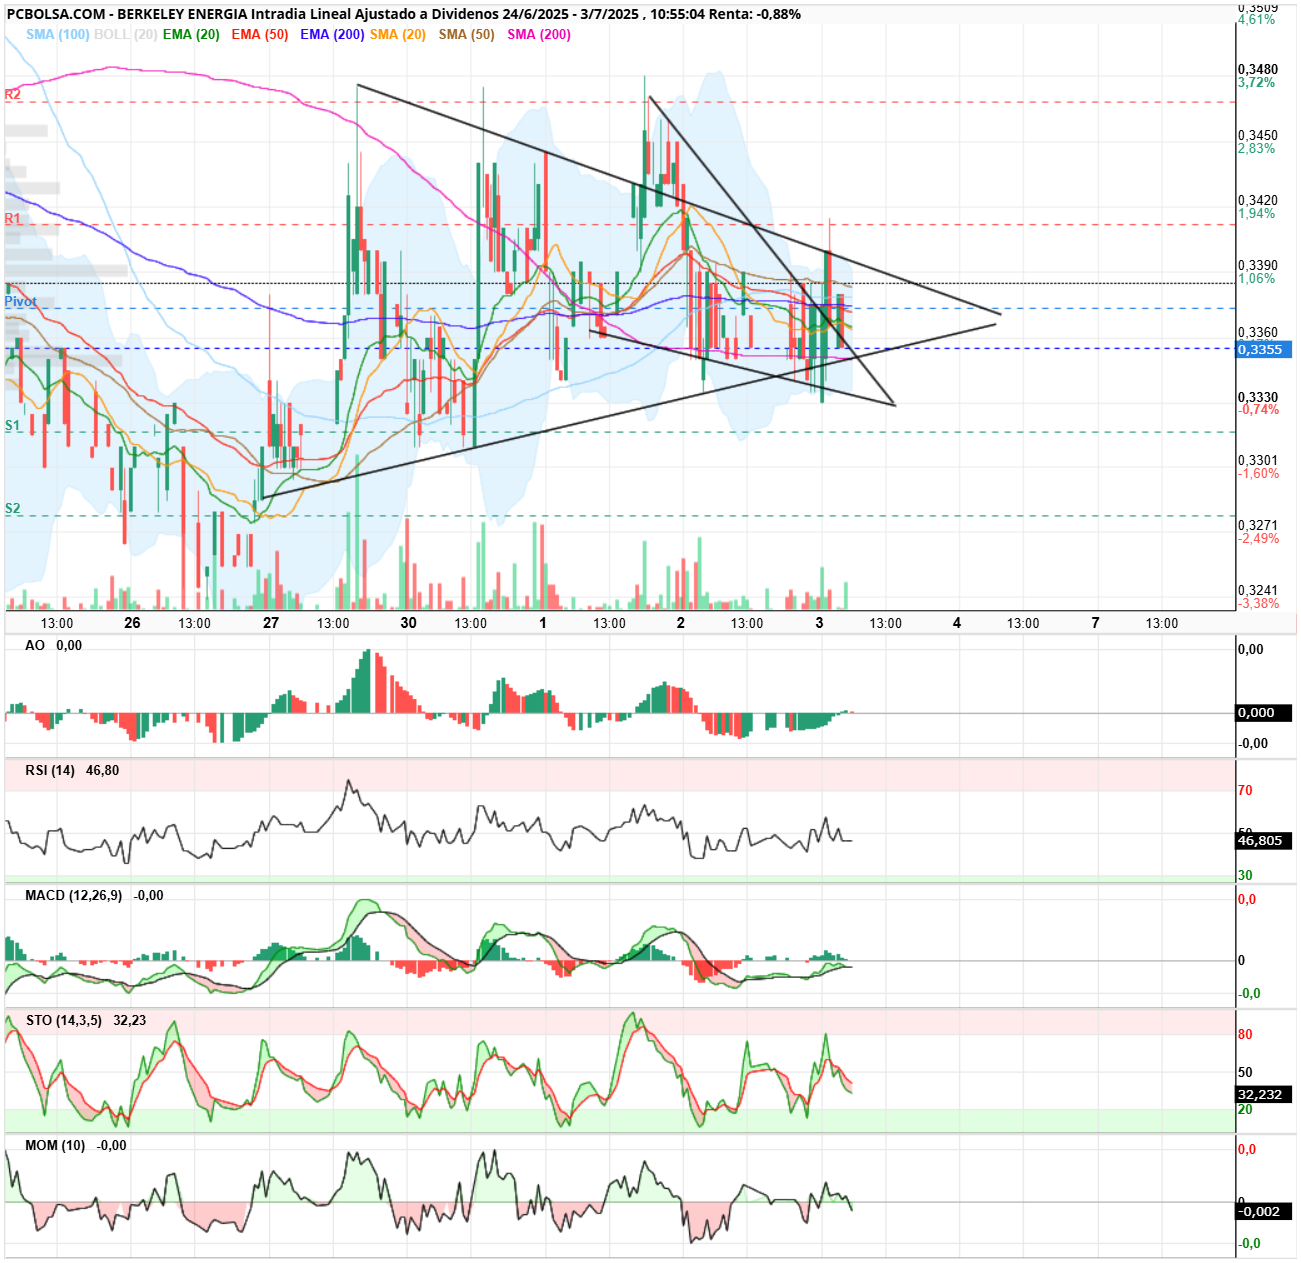Click the green EMA (20) legend label
Image resolution: width=1301 pixels, height=1263 pixels.
click(191, 34)
